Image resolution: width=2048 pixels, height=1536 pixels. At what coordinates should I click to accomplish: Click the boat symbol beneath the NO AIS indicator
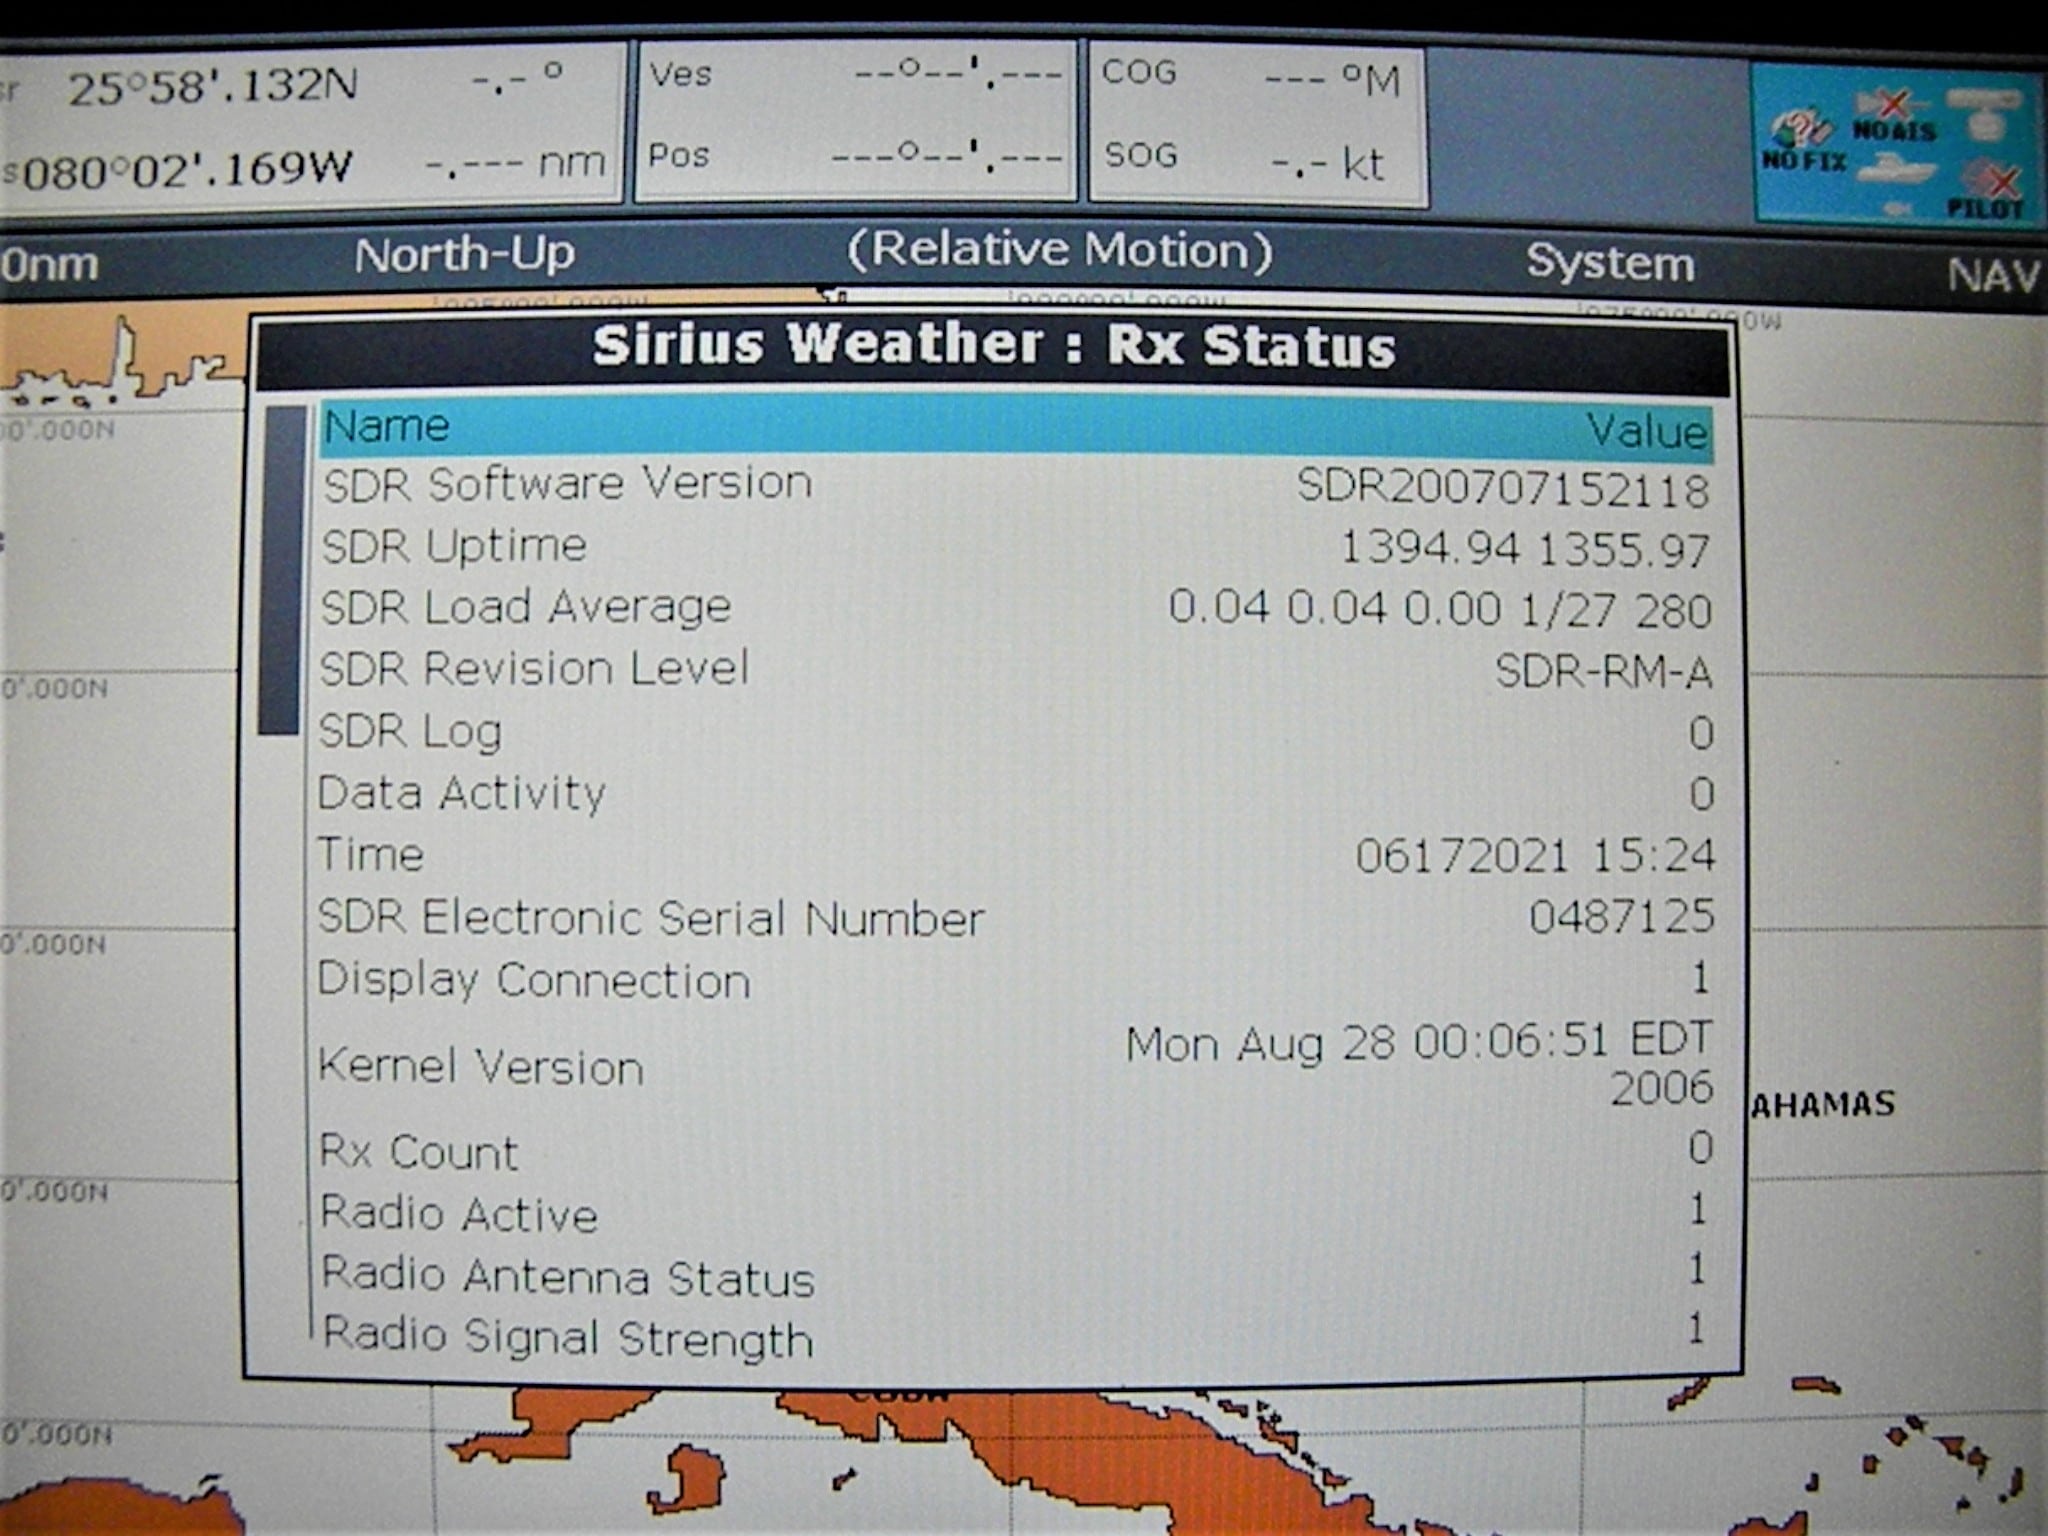pos(1896,168)
